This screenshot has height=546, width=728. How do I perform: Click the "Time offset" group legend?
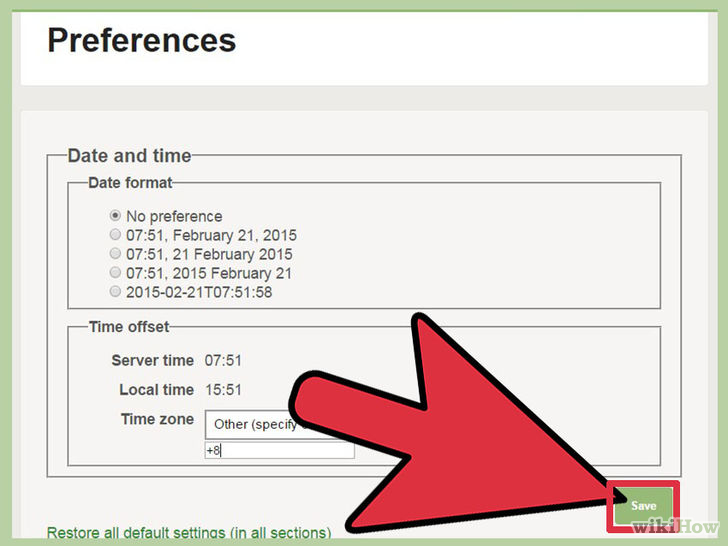(129, 327)
